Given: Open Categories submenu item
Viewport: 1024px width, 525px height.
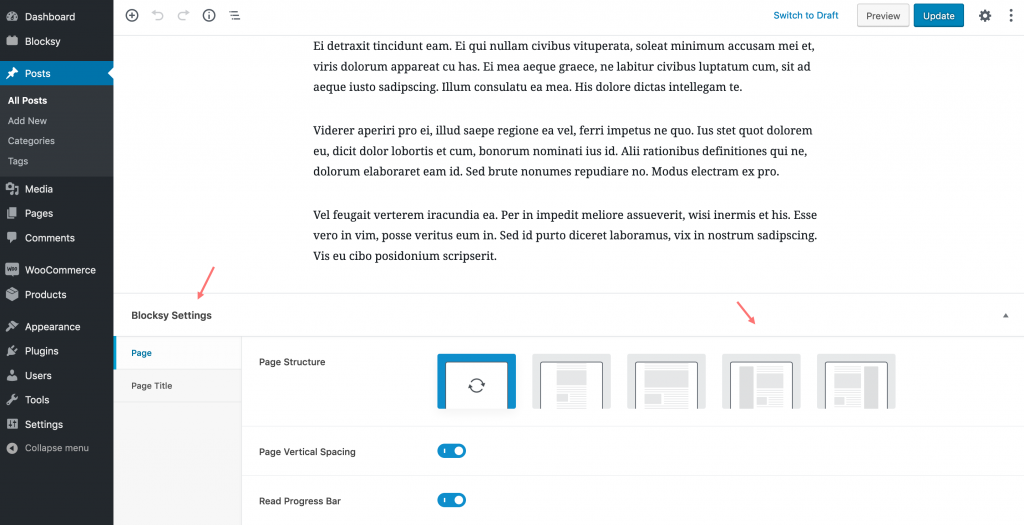Looking at the screenshot, I should 31,141.
